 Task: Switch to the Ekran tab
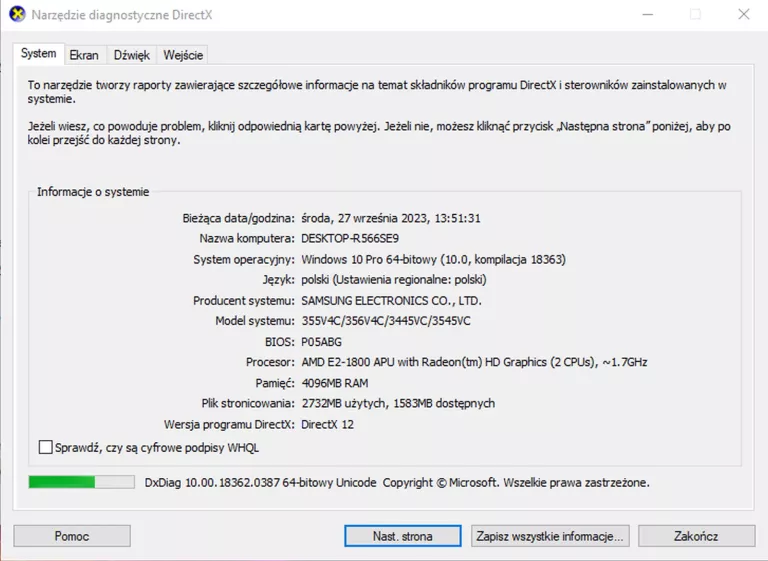pos(84,55)
